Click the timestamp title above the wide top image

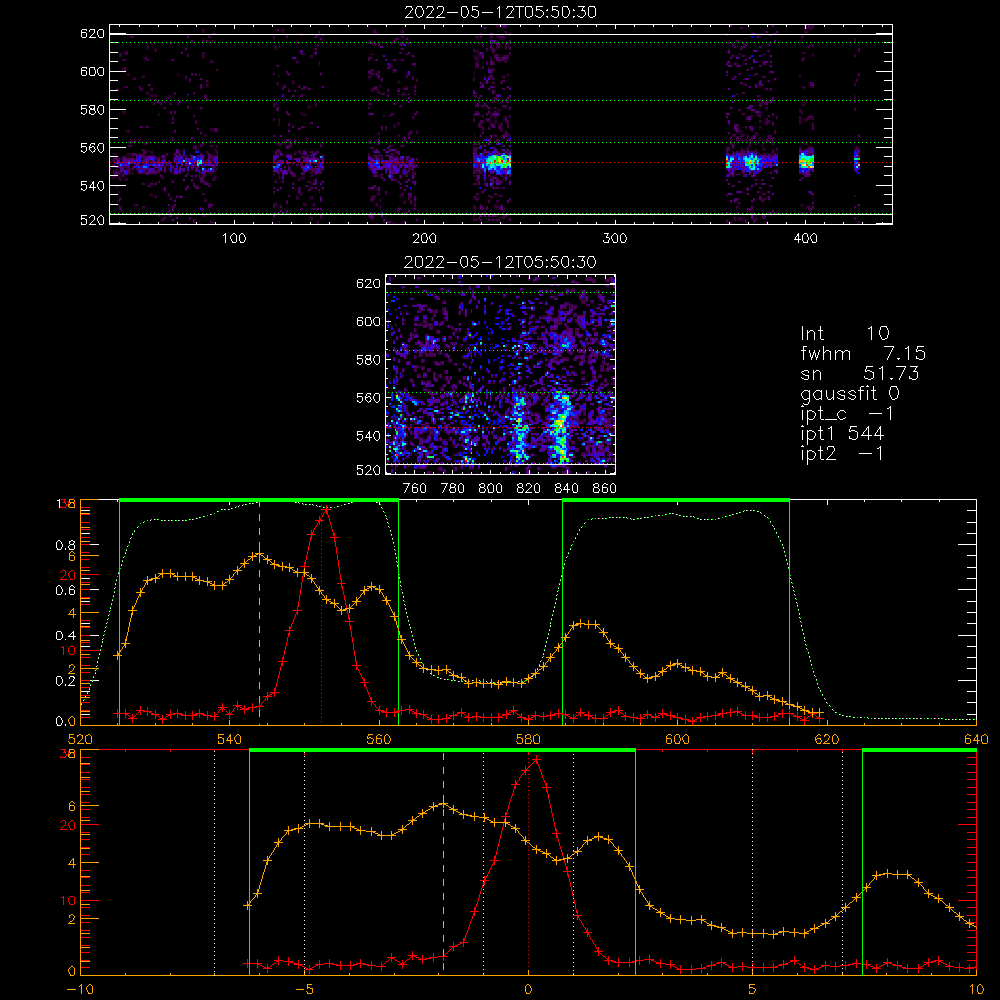pyautogui.click(x=500, y=12)
